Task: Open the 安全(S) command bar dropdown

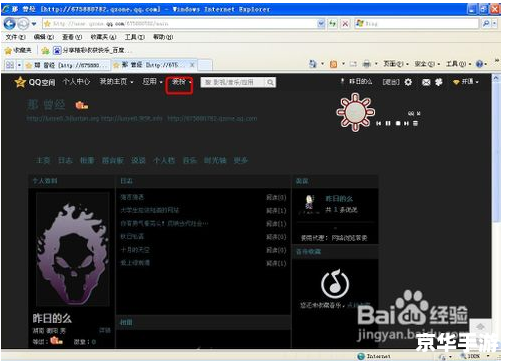Action: click(427, 64)
